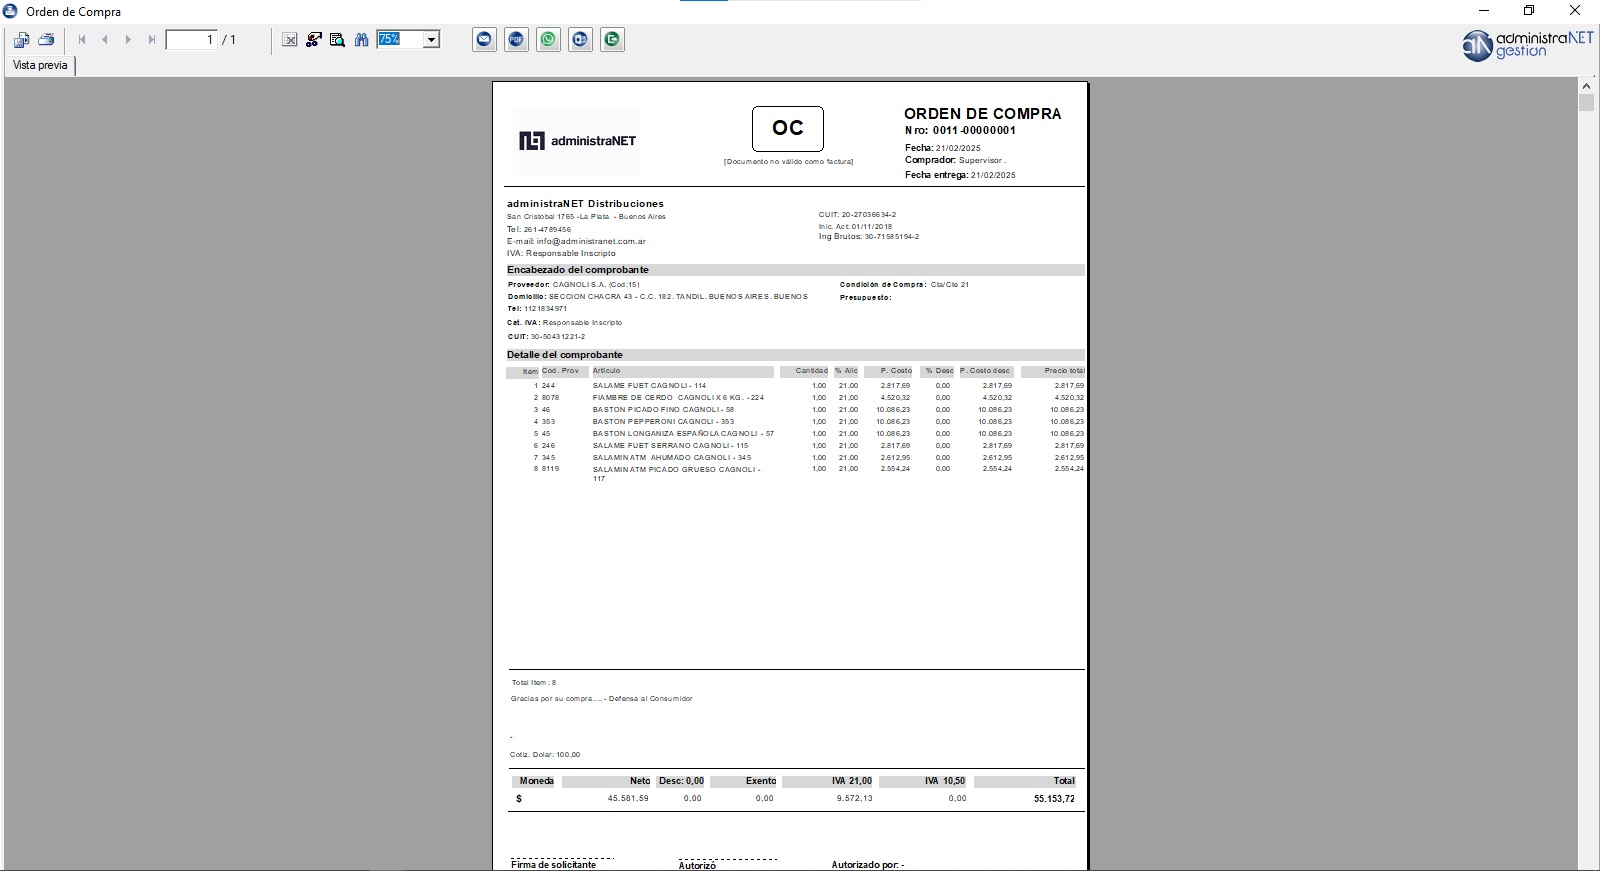Click the Autorizado por label
1600x871 pixels.
(x=868, y=865)
